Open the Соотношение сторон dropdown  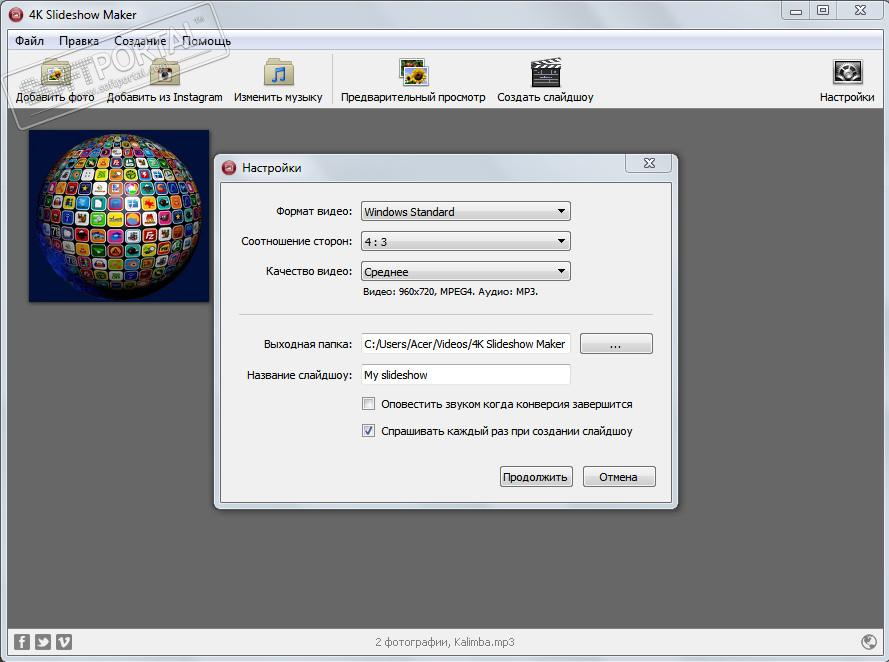465,241
